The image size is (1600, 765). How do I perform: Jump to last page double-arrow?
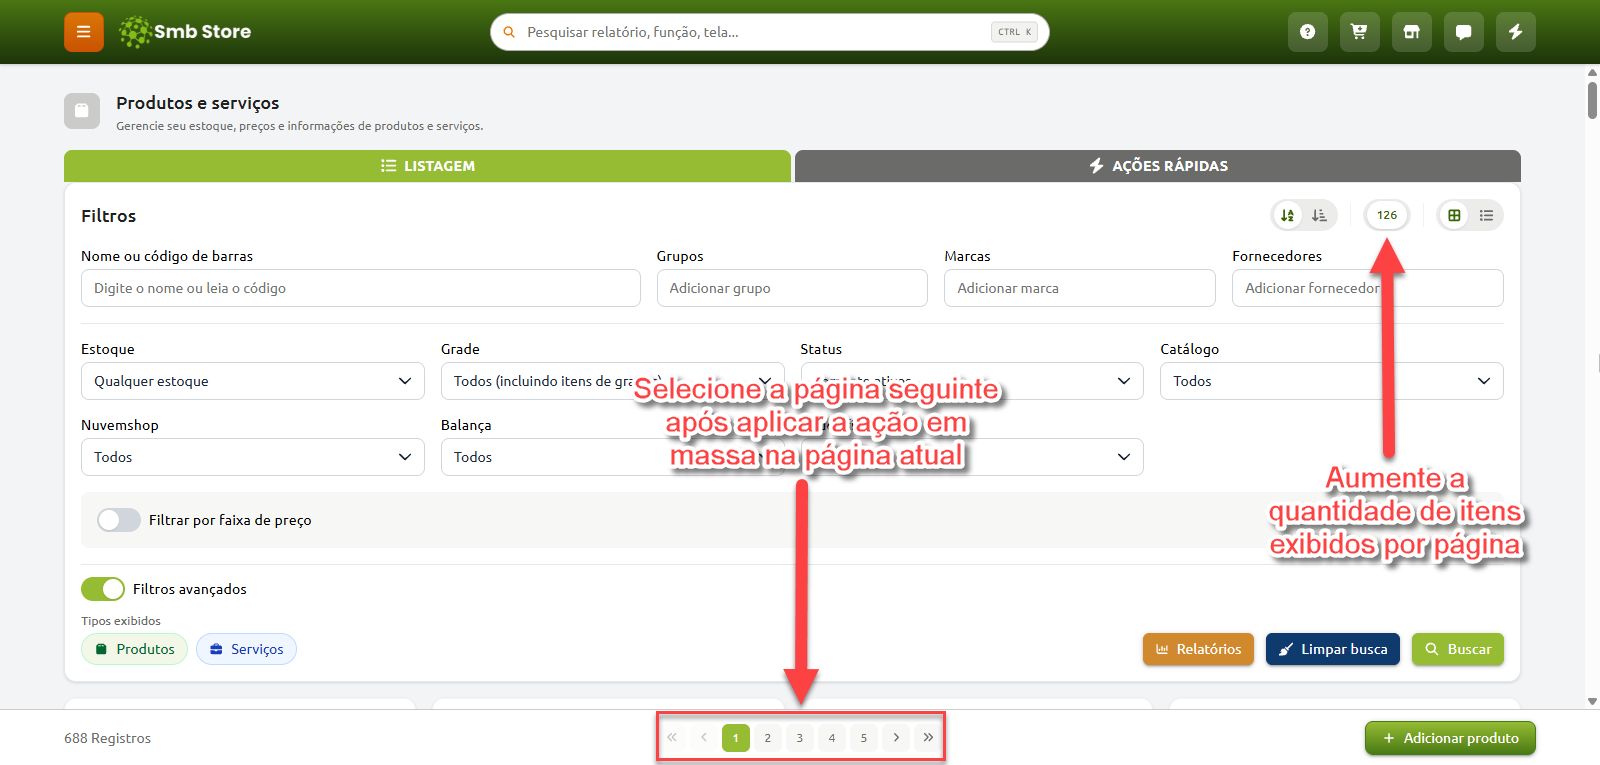coord(928,738)
